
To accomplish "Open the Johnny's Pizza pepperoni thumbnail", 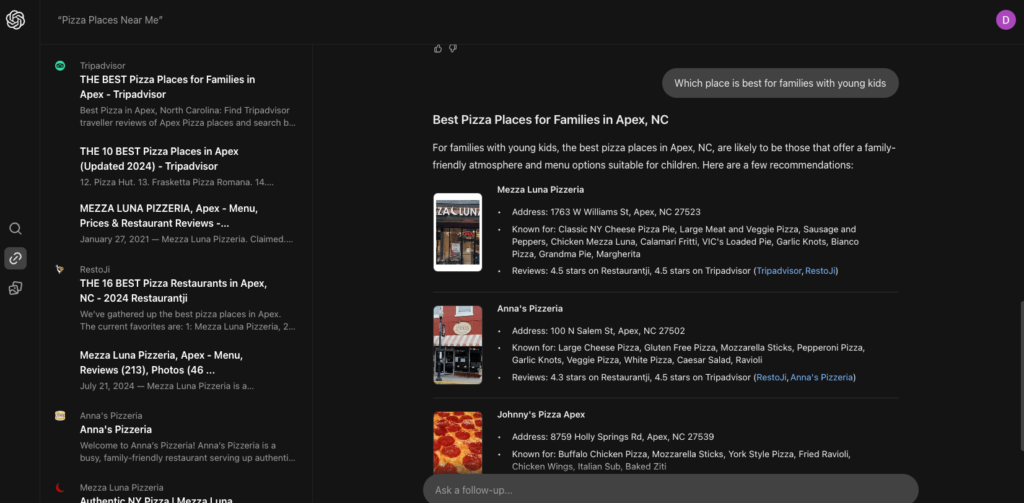I will point(458,443).
